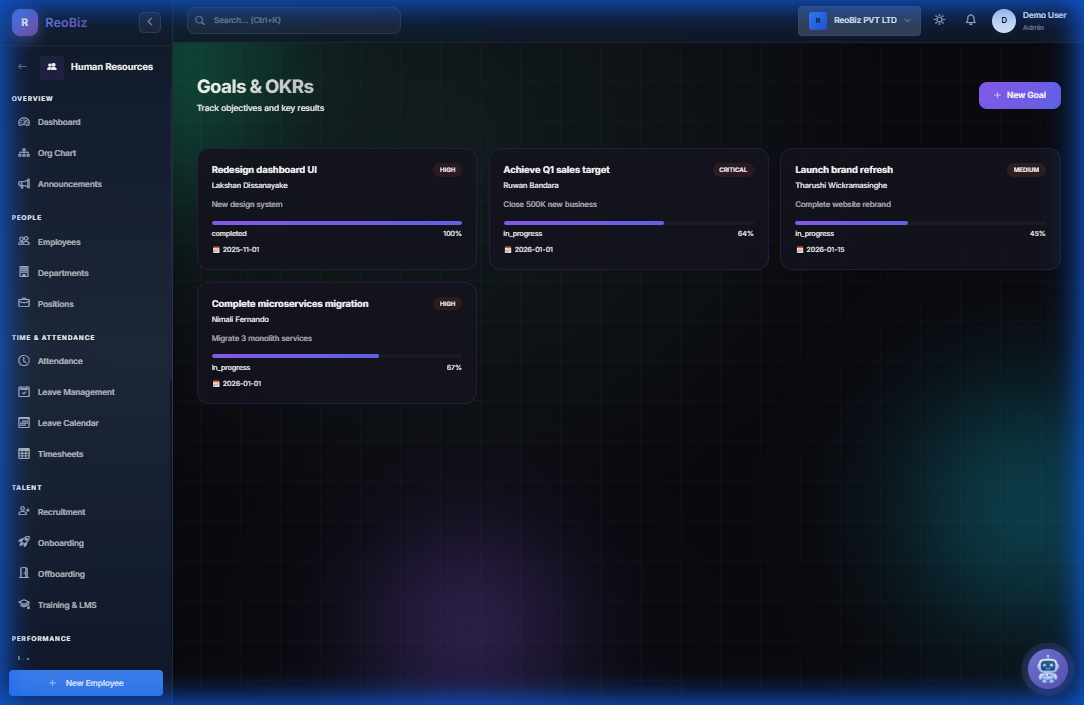Click the ReoBiz logo icon
Viewport: 1084px width, 705px height.
click(22, 21)
